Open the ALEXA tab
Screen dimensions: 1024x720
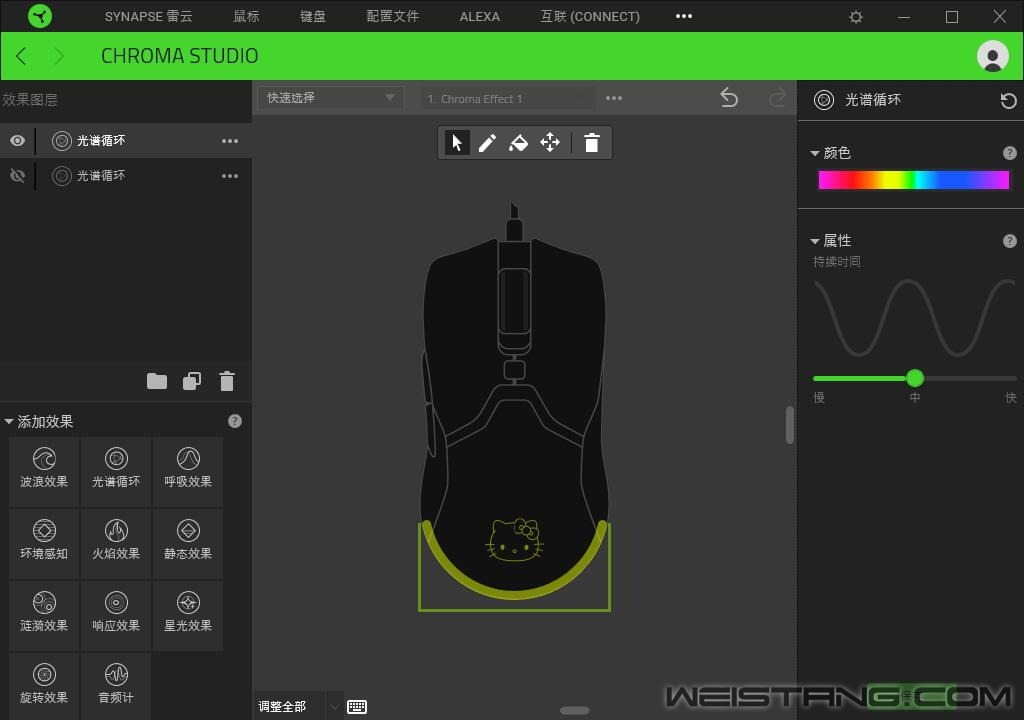point(479,16)
